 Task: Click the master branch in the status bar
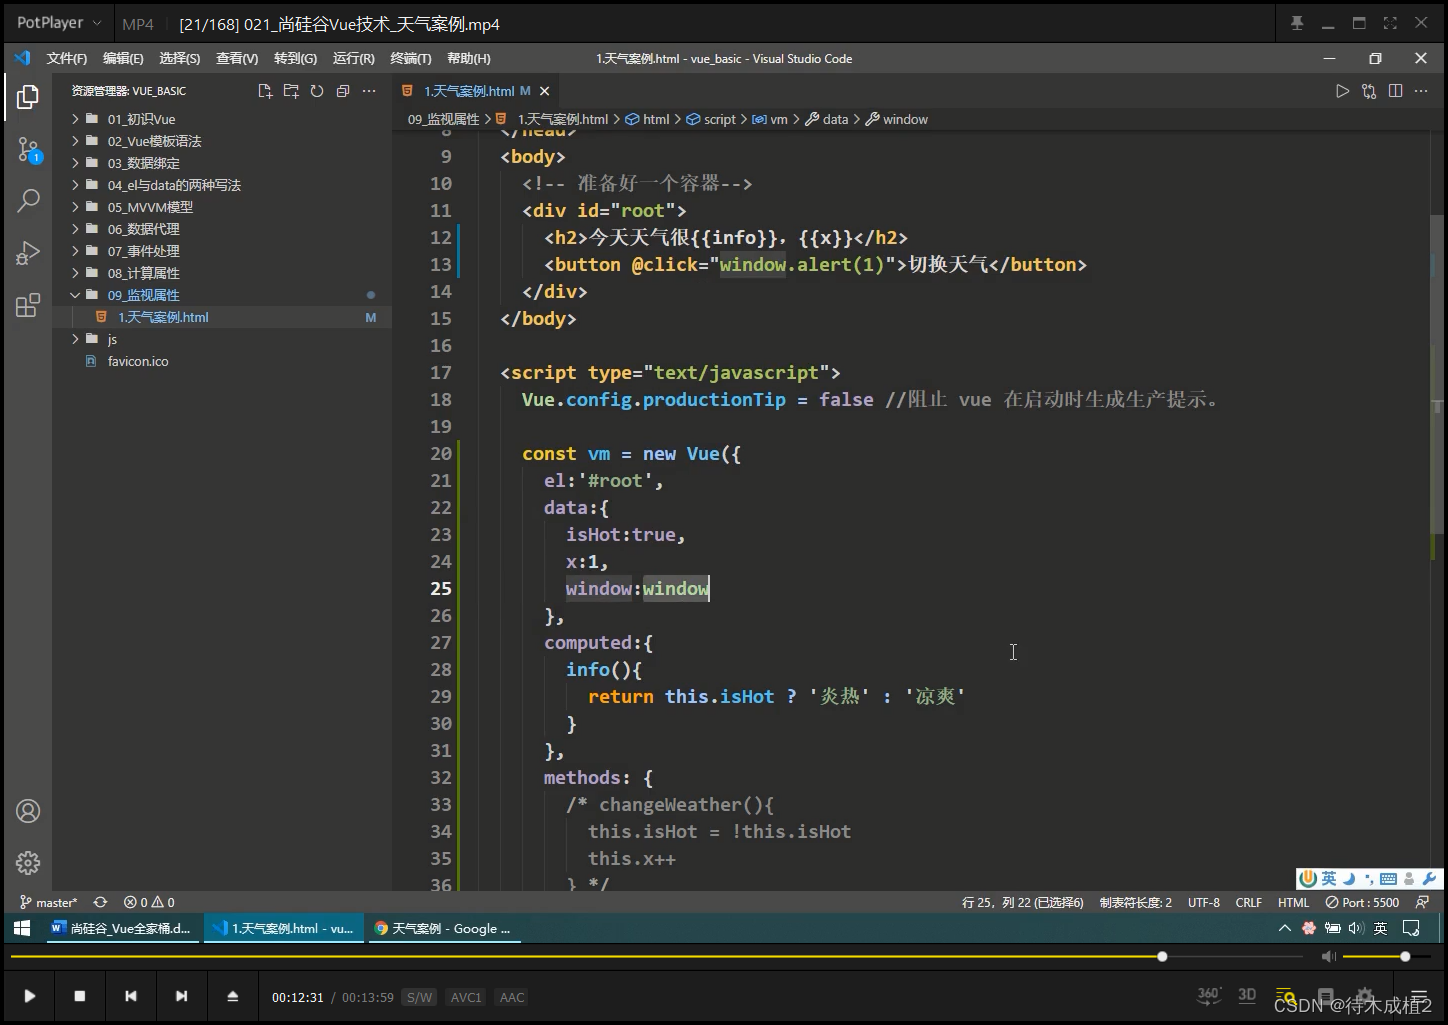point(49,902)
